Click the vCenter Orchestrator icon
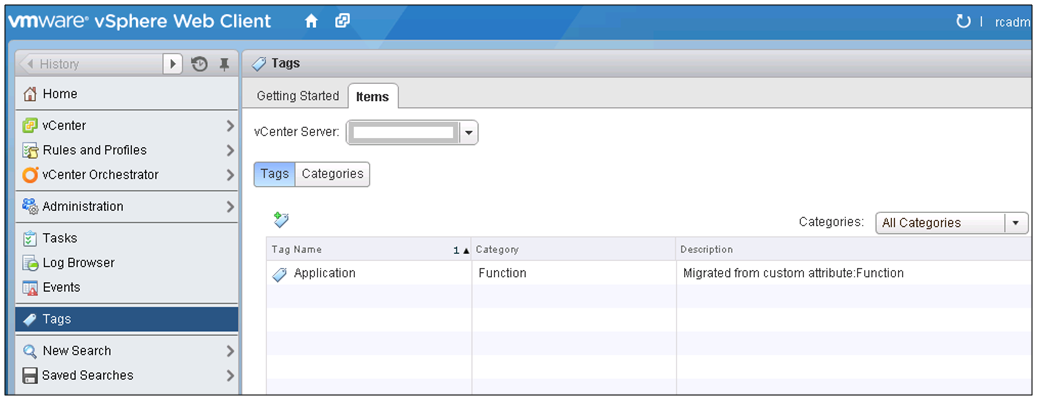Image resolution: width=1037 pixels, height=399 pixels. [x=30, y=175]
